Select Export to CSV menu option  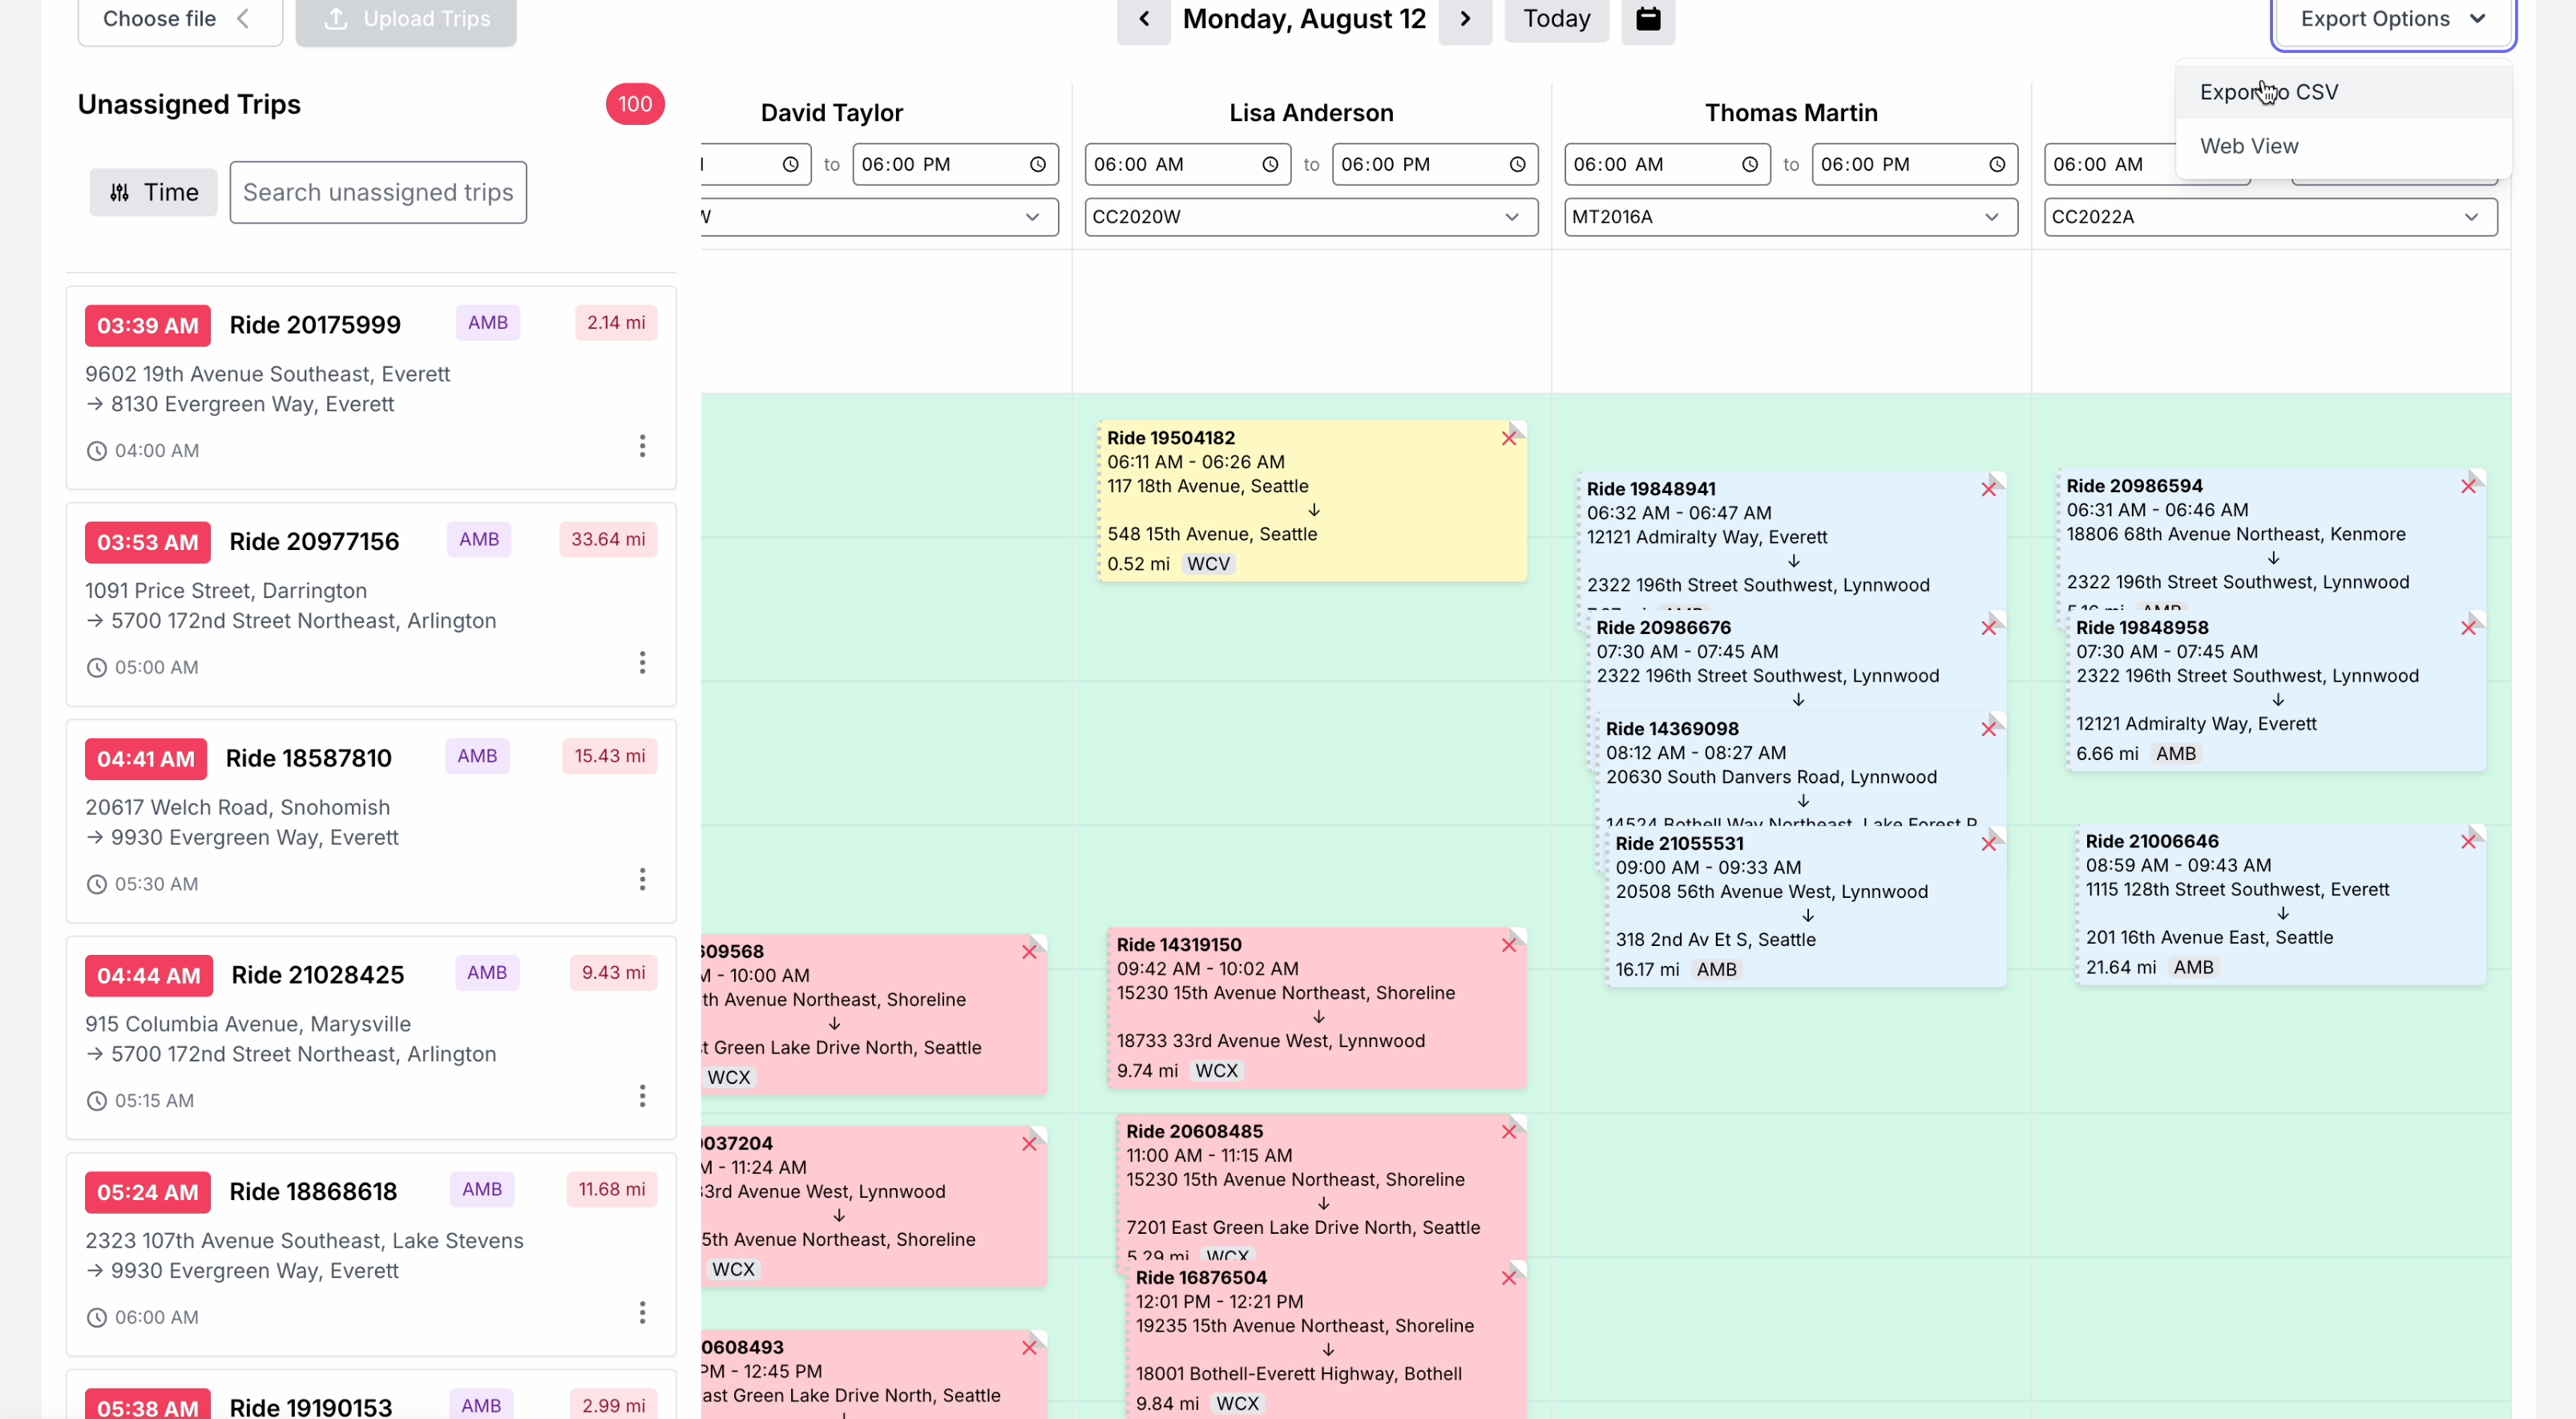[2268, 92]
